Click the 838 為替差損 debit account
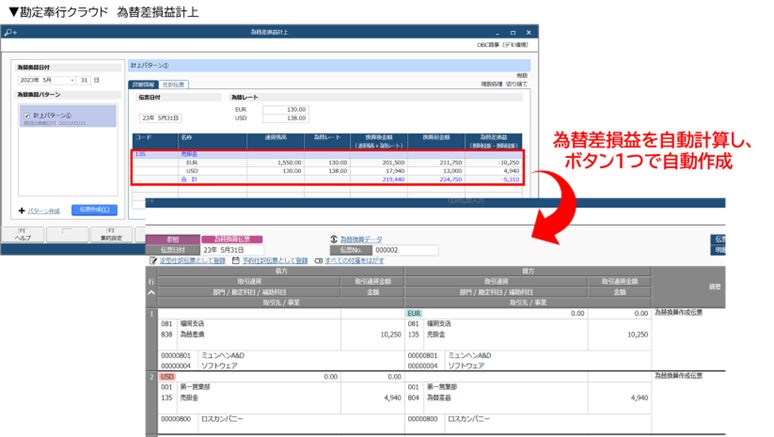Screen dimensions: 774x437 pos(183,334)
